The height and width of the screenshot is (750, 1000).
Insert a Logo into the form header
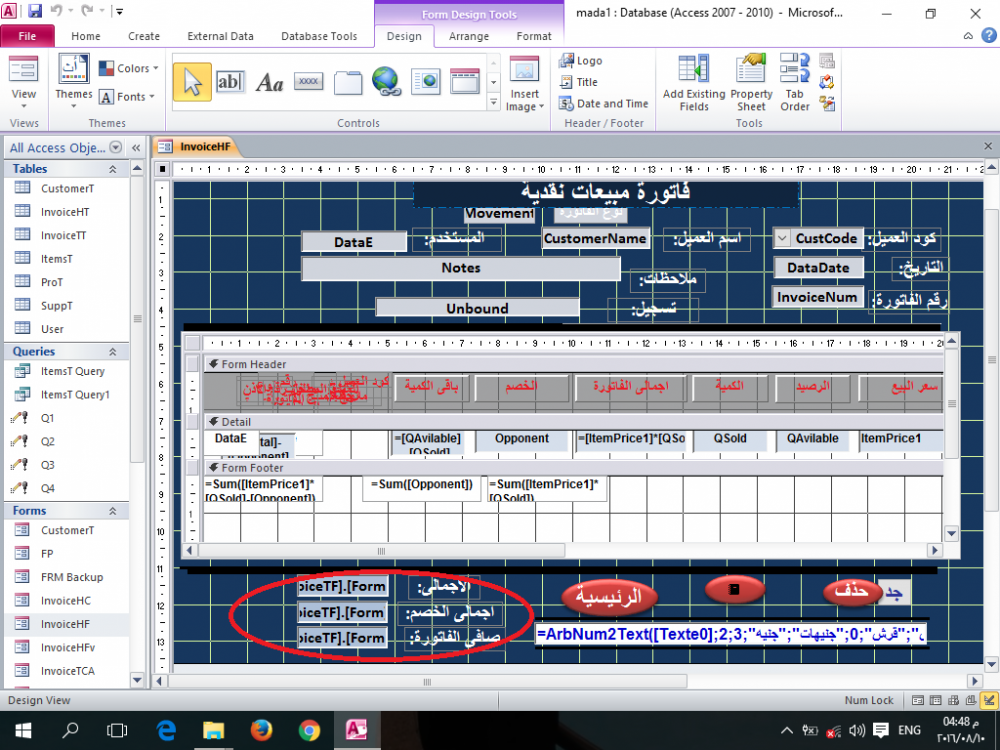coord(580,61)
